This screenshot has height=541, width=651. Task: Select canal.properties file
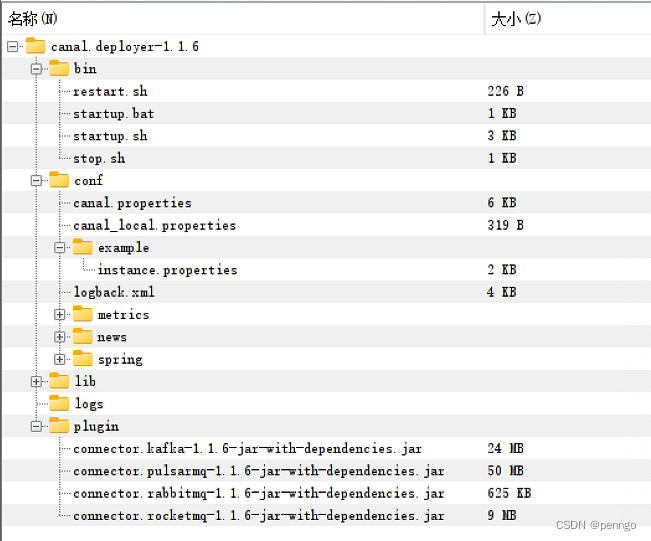click(132, 203)
